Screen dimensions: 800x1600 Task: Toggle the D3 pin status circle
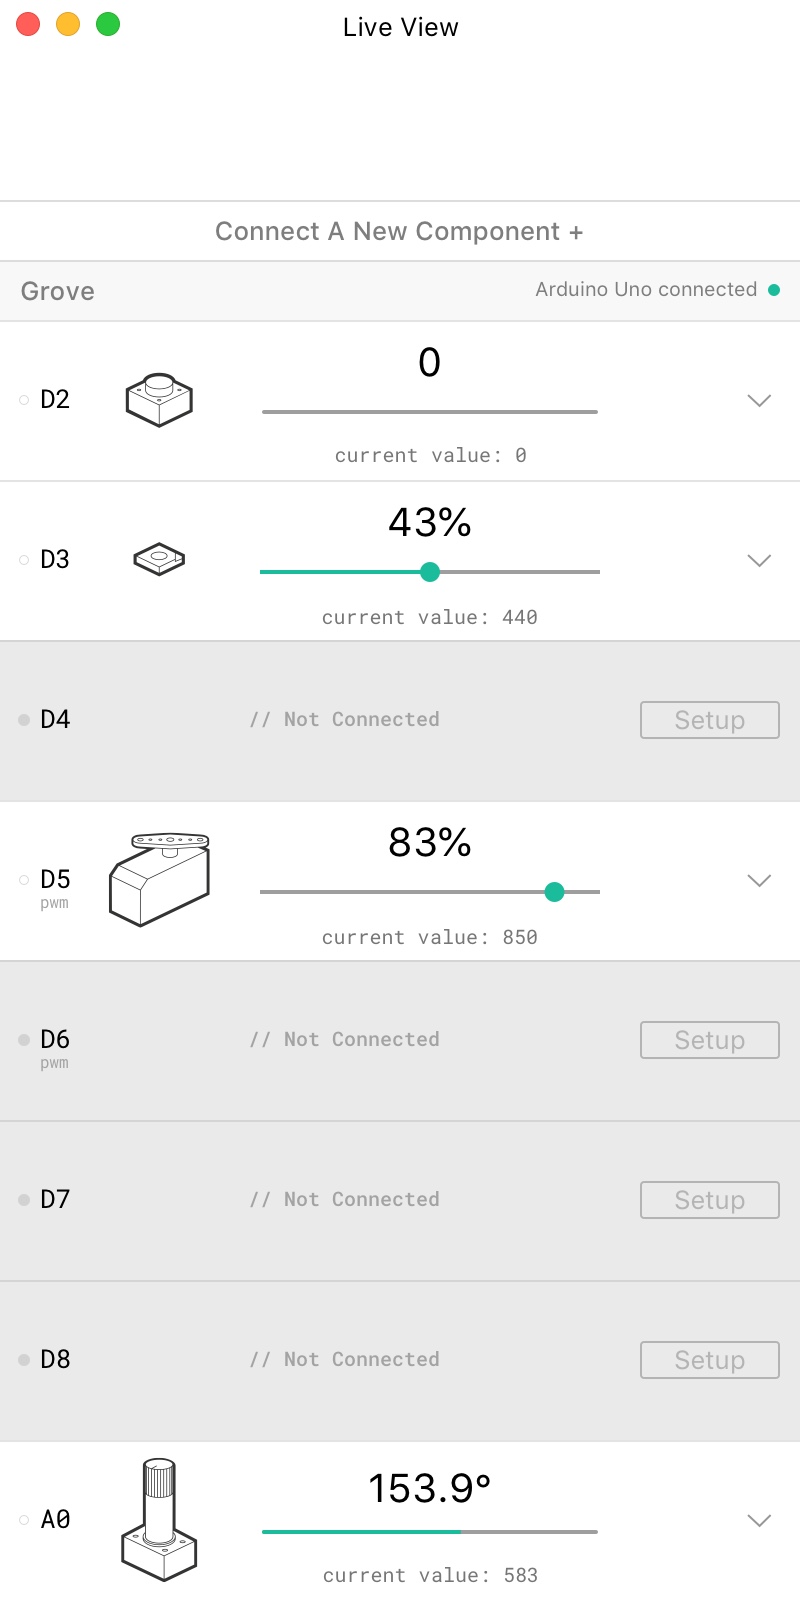[24, 560]
